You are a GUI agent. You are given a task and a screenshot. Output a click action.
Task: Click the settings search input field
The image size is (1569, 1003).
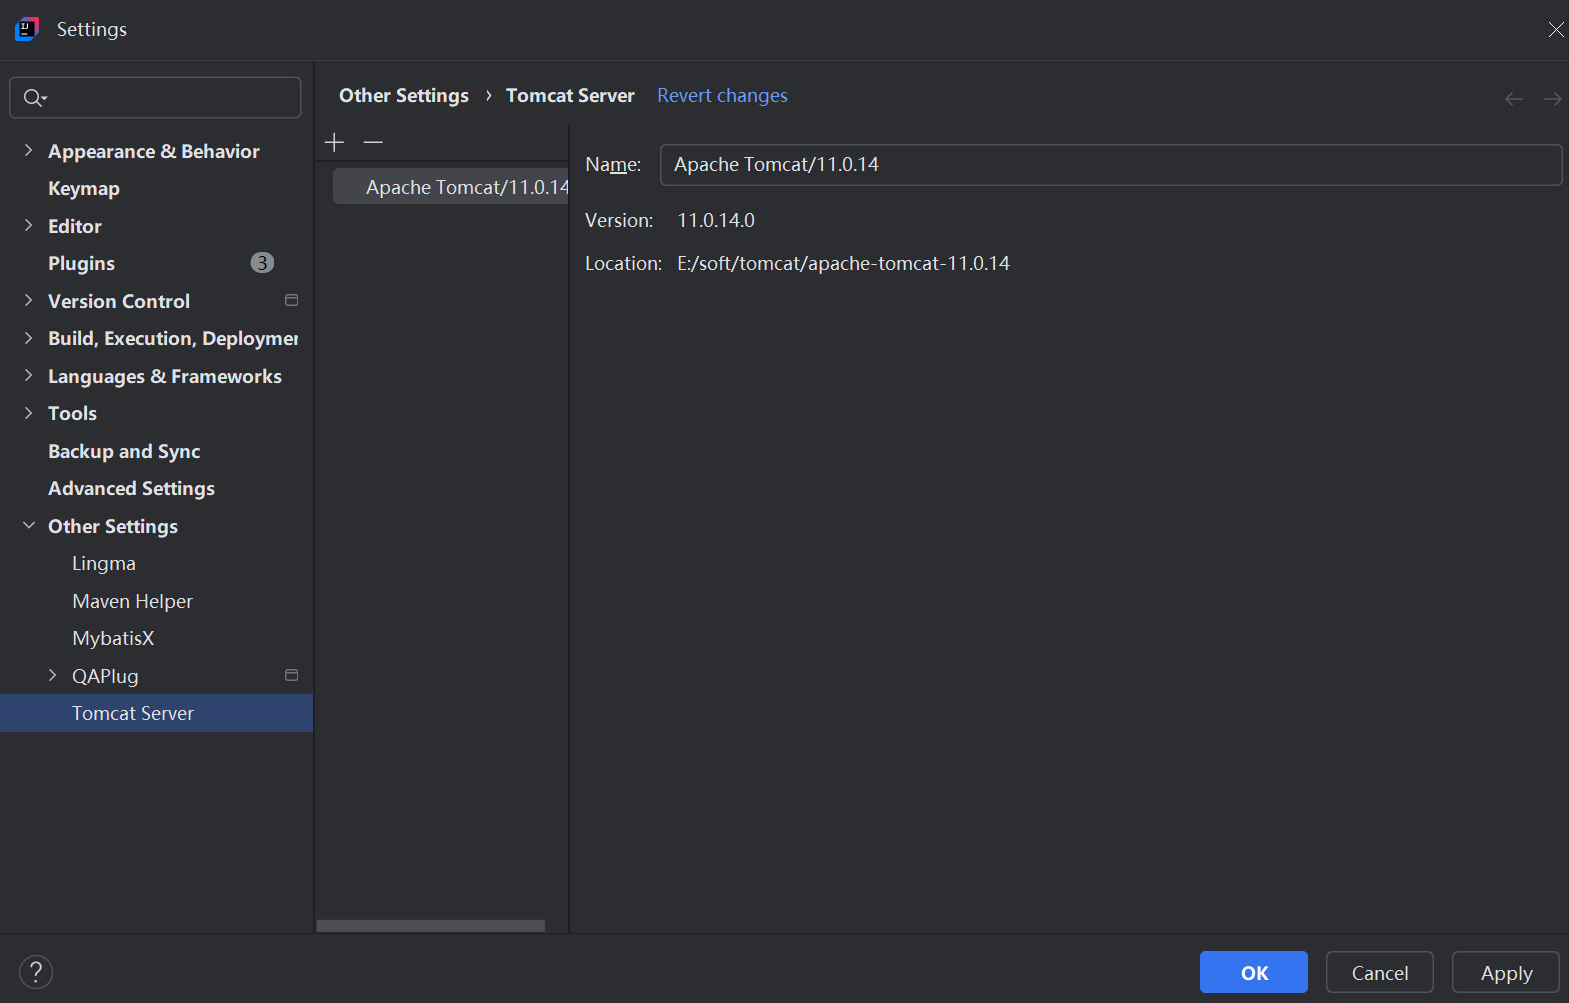(155, 97)
